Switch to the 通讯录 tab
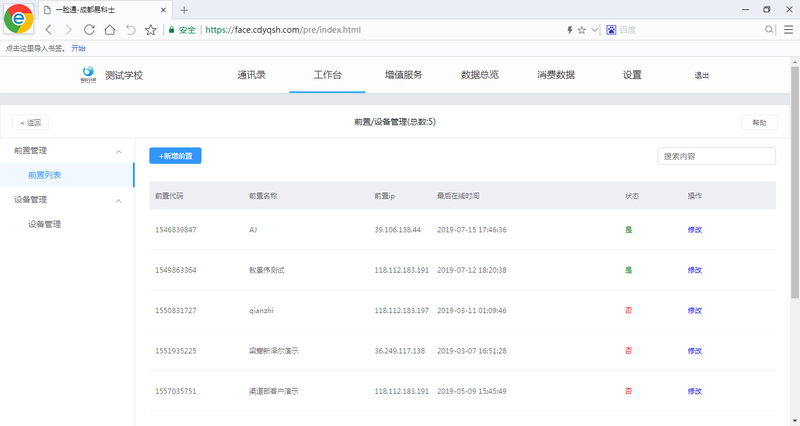 coord(251,75)
